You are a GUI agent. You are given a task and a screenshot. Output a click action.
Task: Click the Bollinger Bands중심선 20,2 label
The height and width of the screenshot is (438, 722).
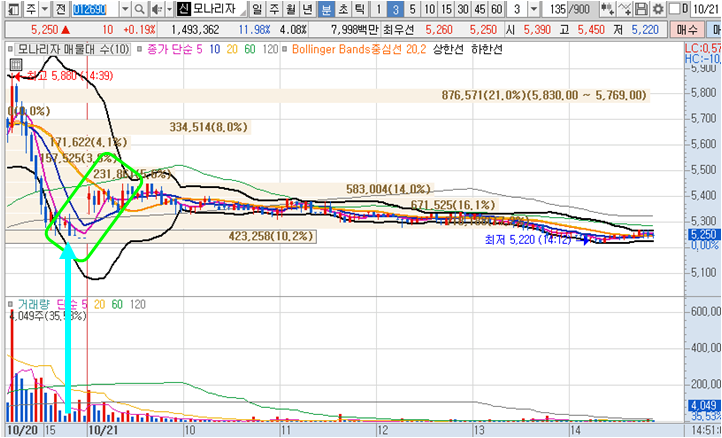click(x=359, y=49)
